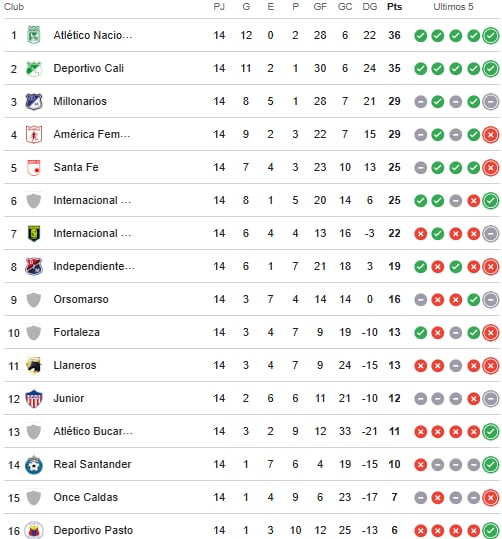Click América Femenino's latest loss indicator
This screenshot has height=539, width=502.
491,134
